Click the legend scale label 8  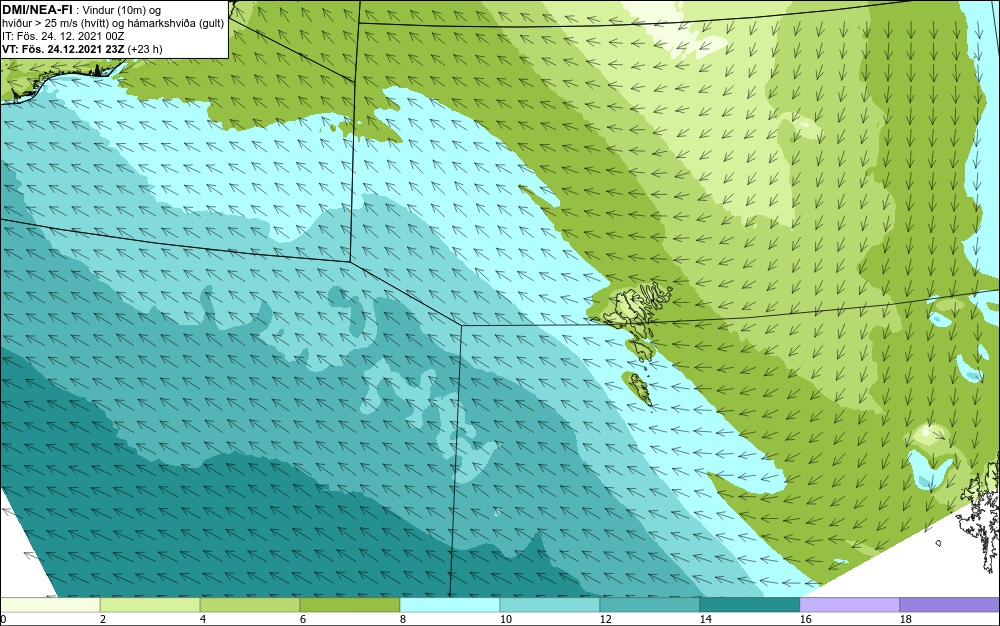tap(403, 619)
